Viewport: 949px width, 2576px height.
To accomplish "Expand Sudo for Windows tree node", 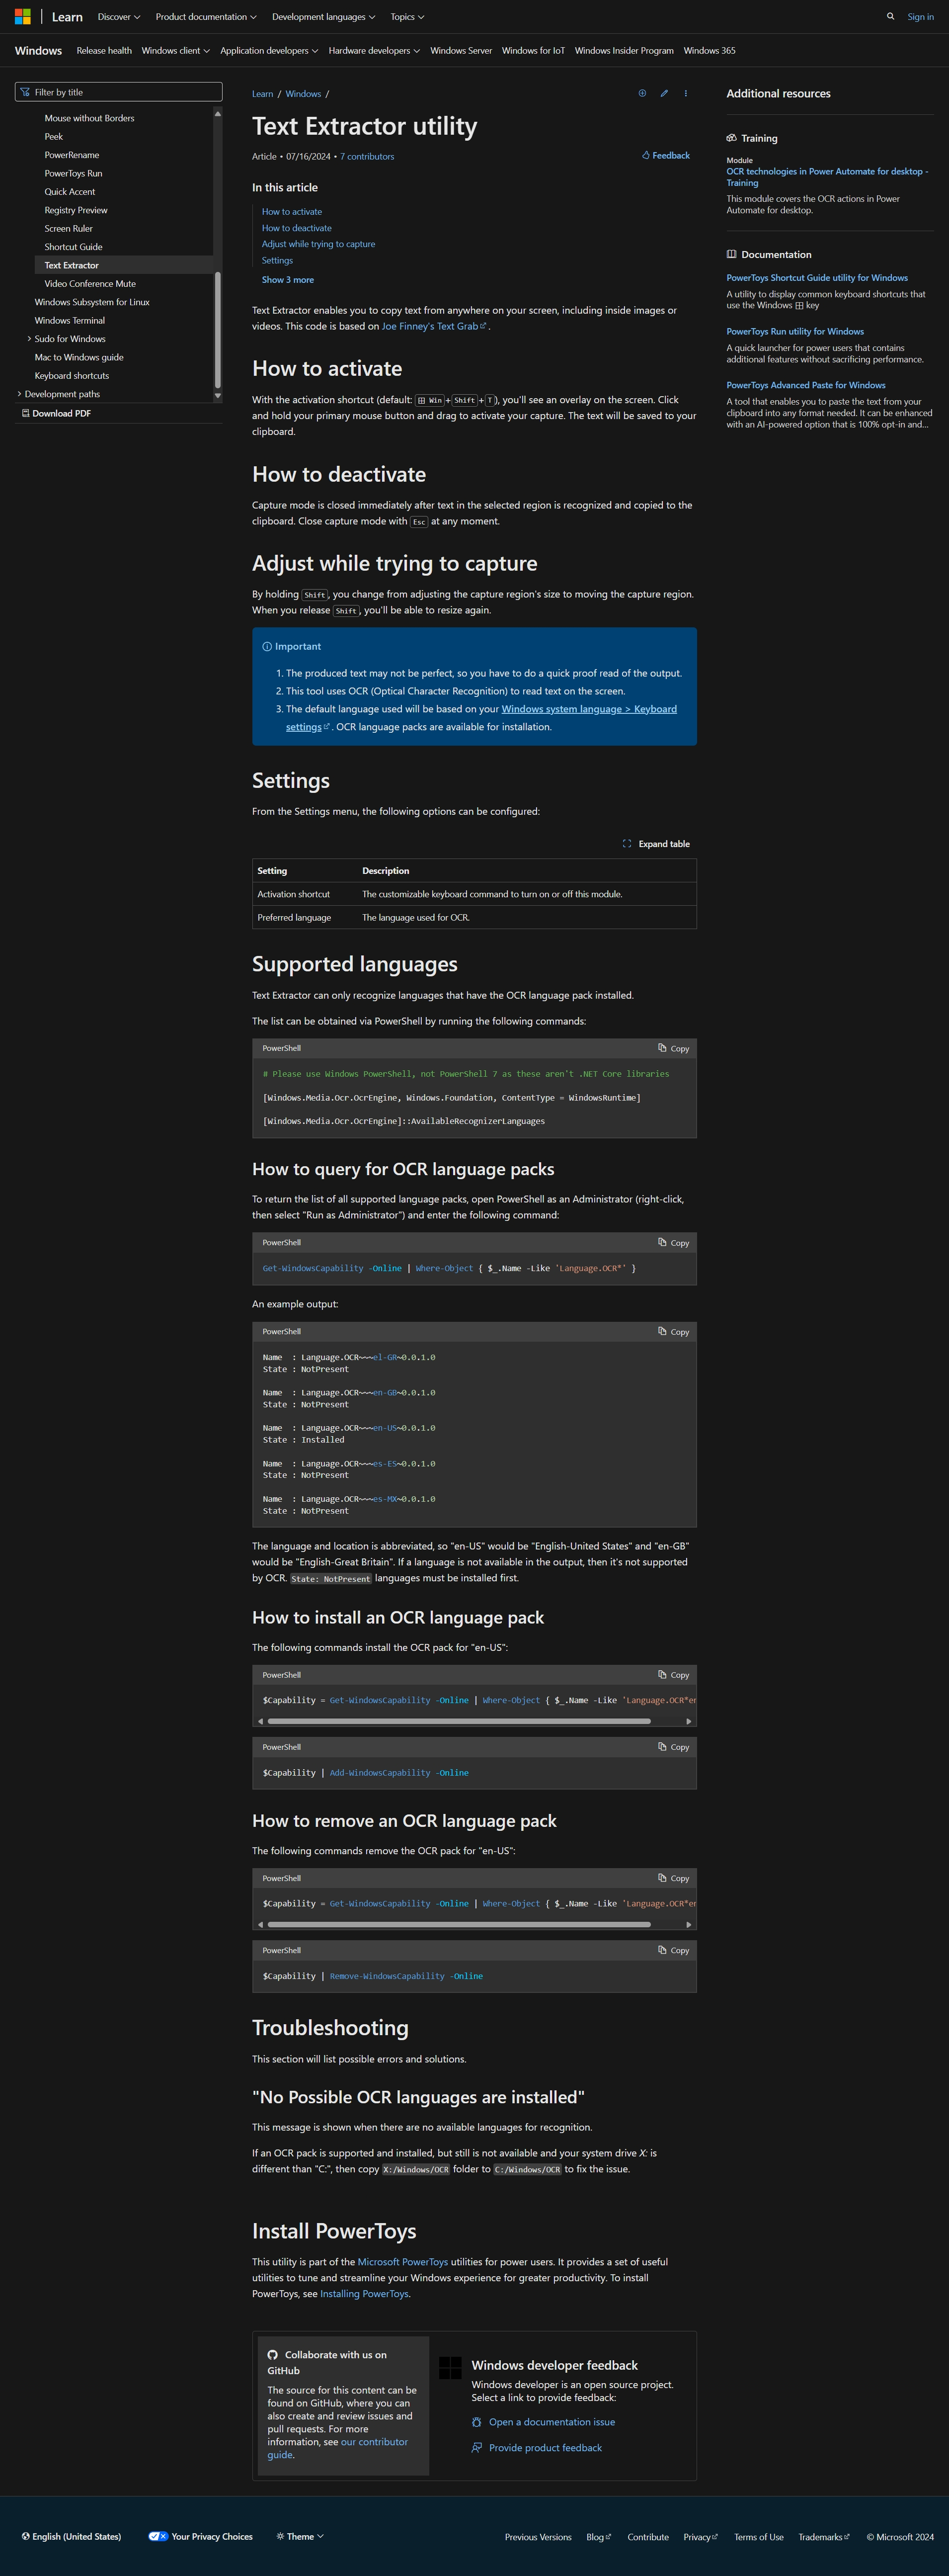I will pyautogui.click(x=29, y=339).
